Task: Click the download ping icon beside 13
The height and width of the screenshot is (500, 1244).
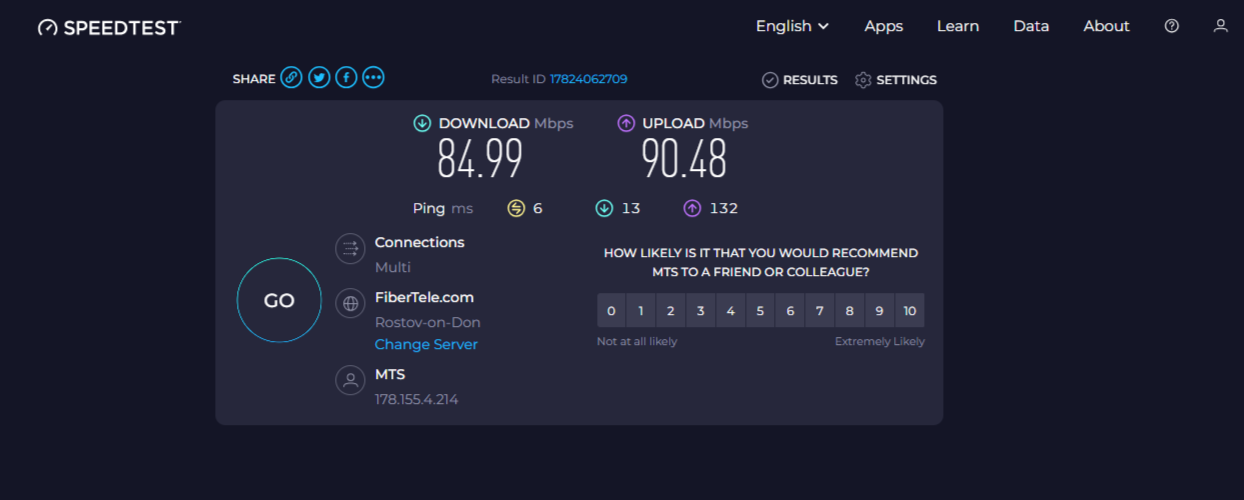Action: (604, 208)
